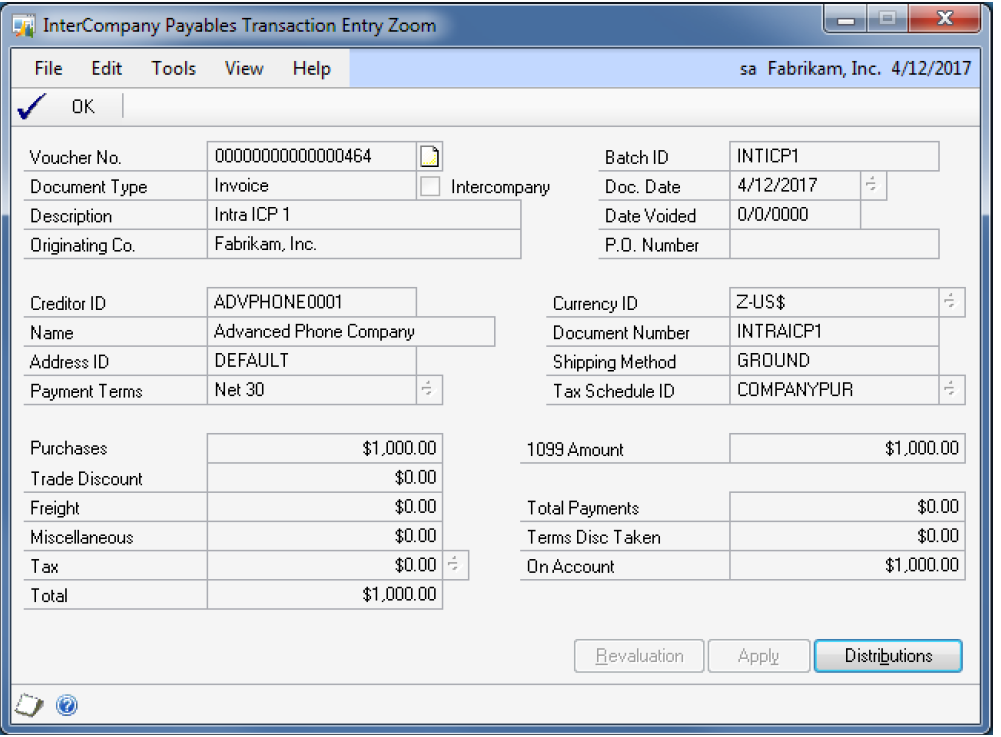Expand the Tax amount arrow

point(454,566)
